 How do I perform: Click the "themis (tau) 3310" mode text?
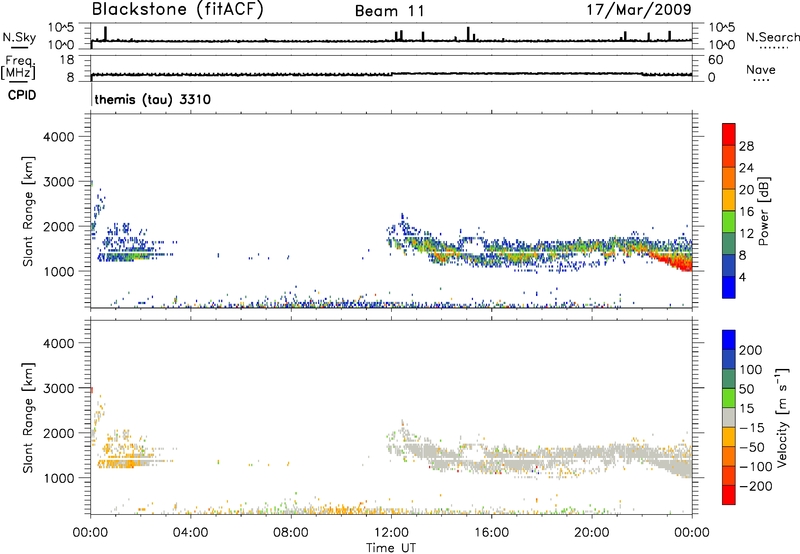(153, 99)
